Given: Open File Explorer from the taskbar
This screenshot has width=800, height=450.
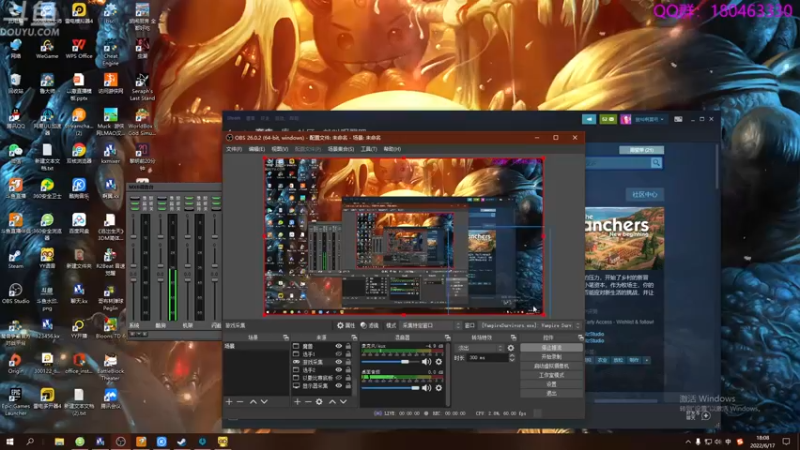Looking at the screenshot, I should point(59,442).
